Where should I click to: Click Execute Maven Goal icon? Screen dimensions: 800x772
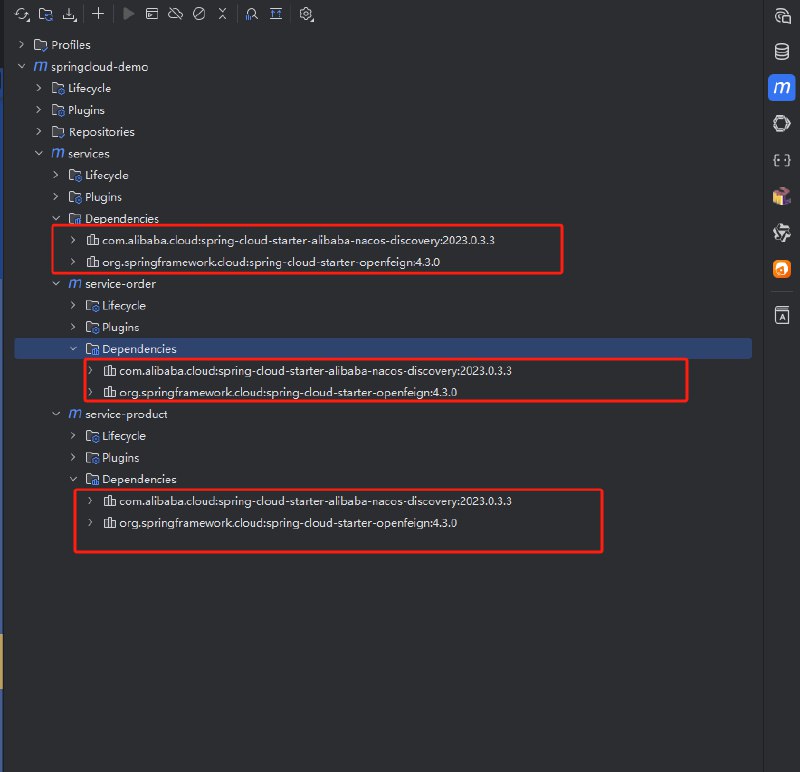click(x=151, y=14)
